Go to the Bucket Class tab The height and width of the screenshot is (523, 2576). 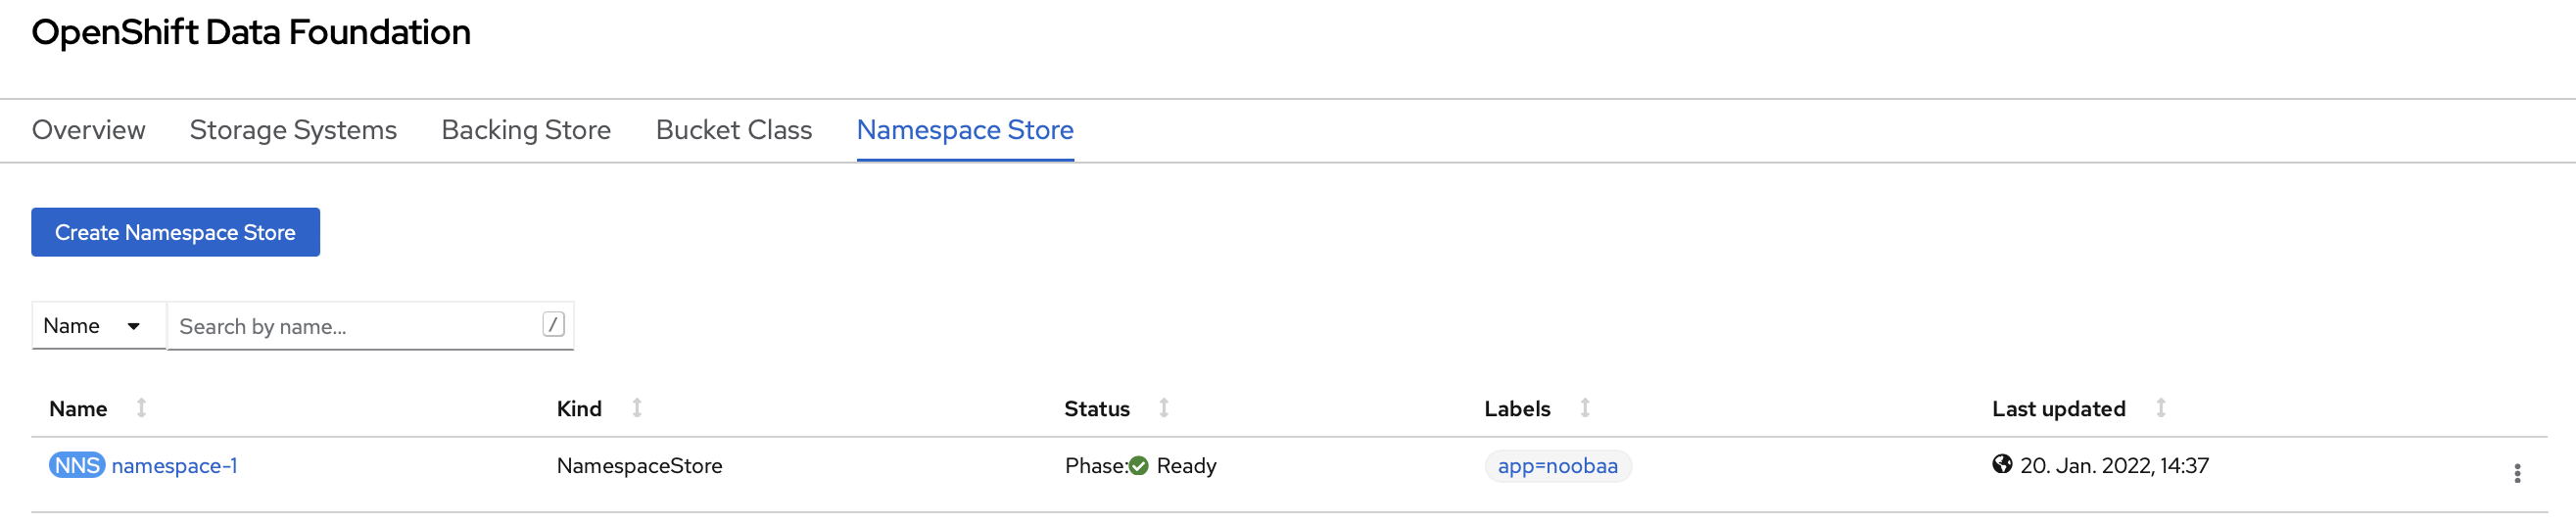734,130
